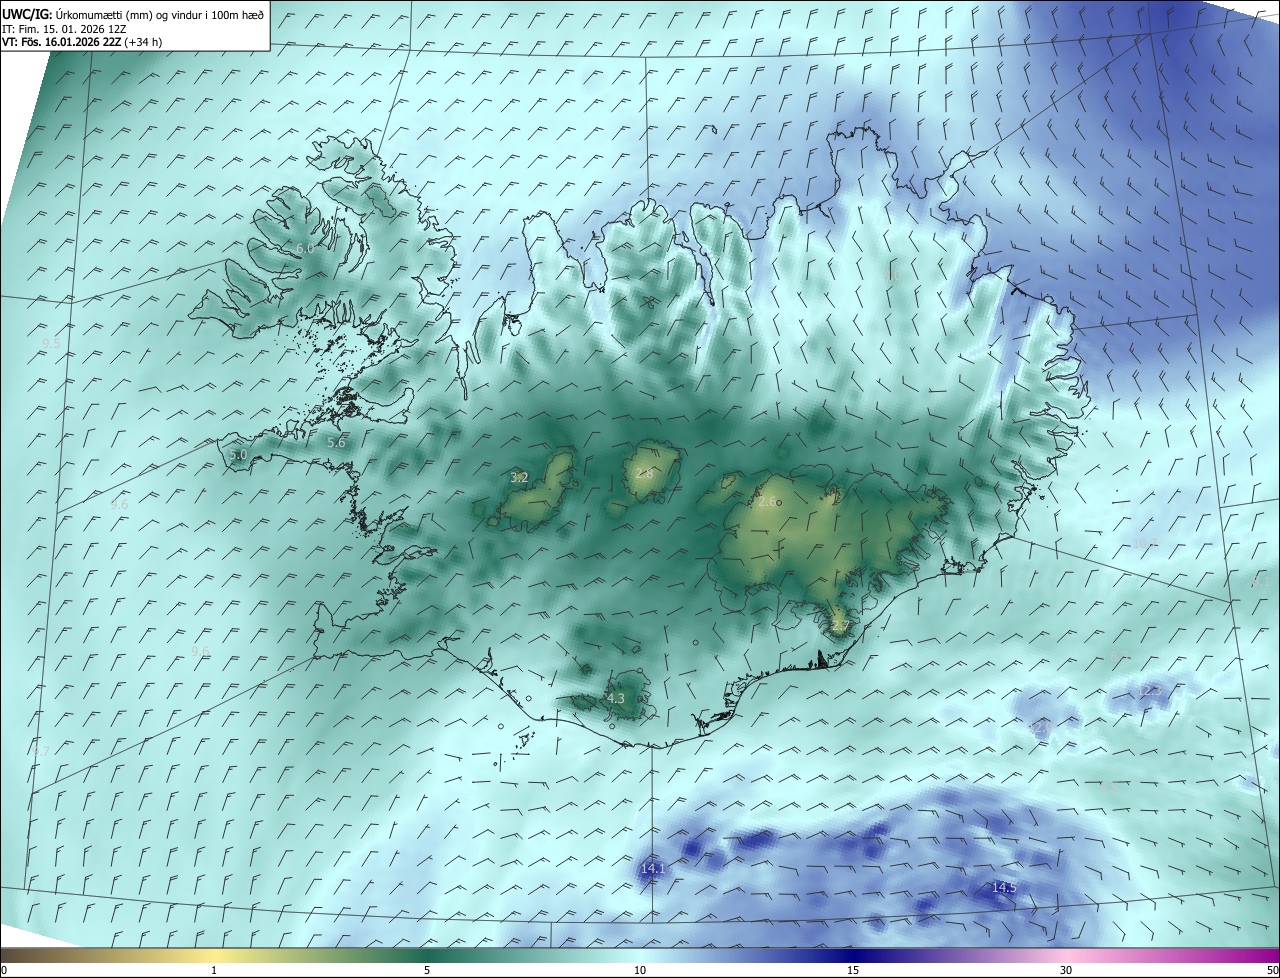Click the 5.6 value on Snæfellsnes peninsula

[336, 442]
